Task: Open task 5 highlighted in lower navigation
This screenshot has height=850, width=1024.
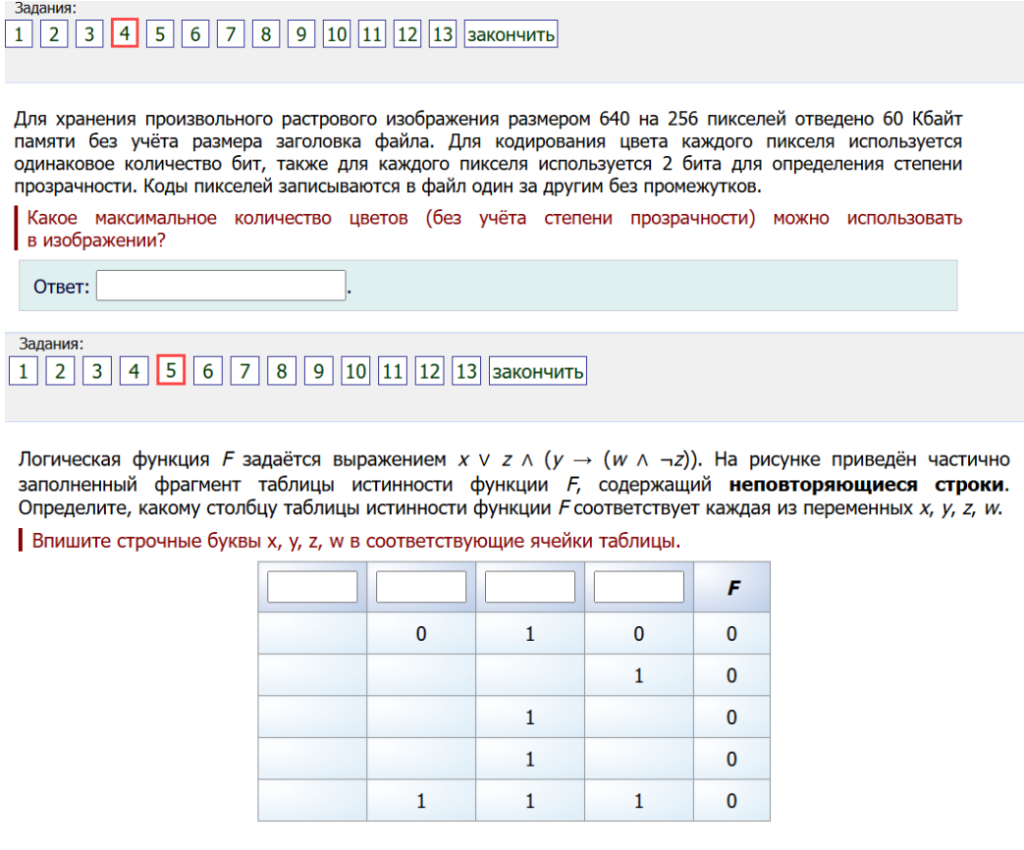Action: coord(170,372)
